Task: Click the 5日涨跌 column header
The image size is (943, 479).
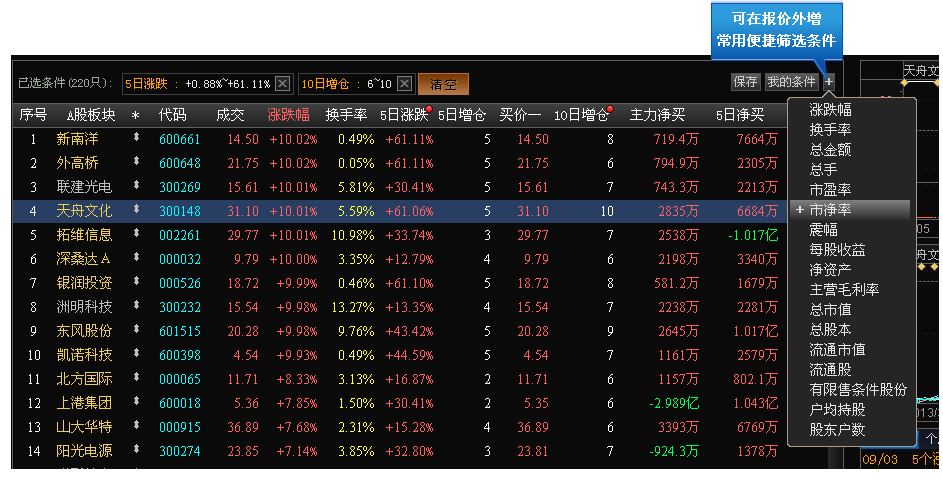Action: [x=404, y=114]
